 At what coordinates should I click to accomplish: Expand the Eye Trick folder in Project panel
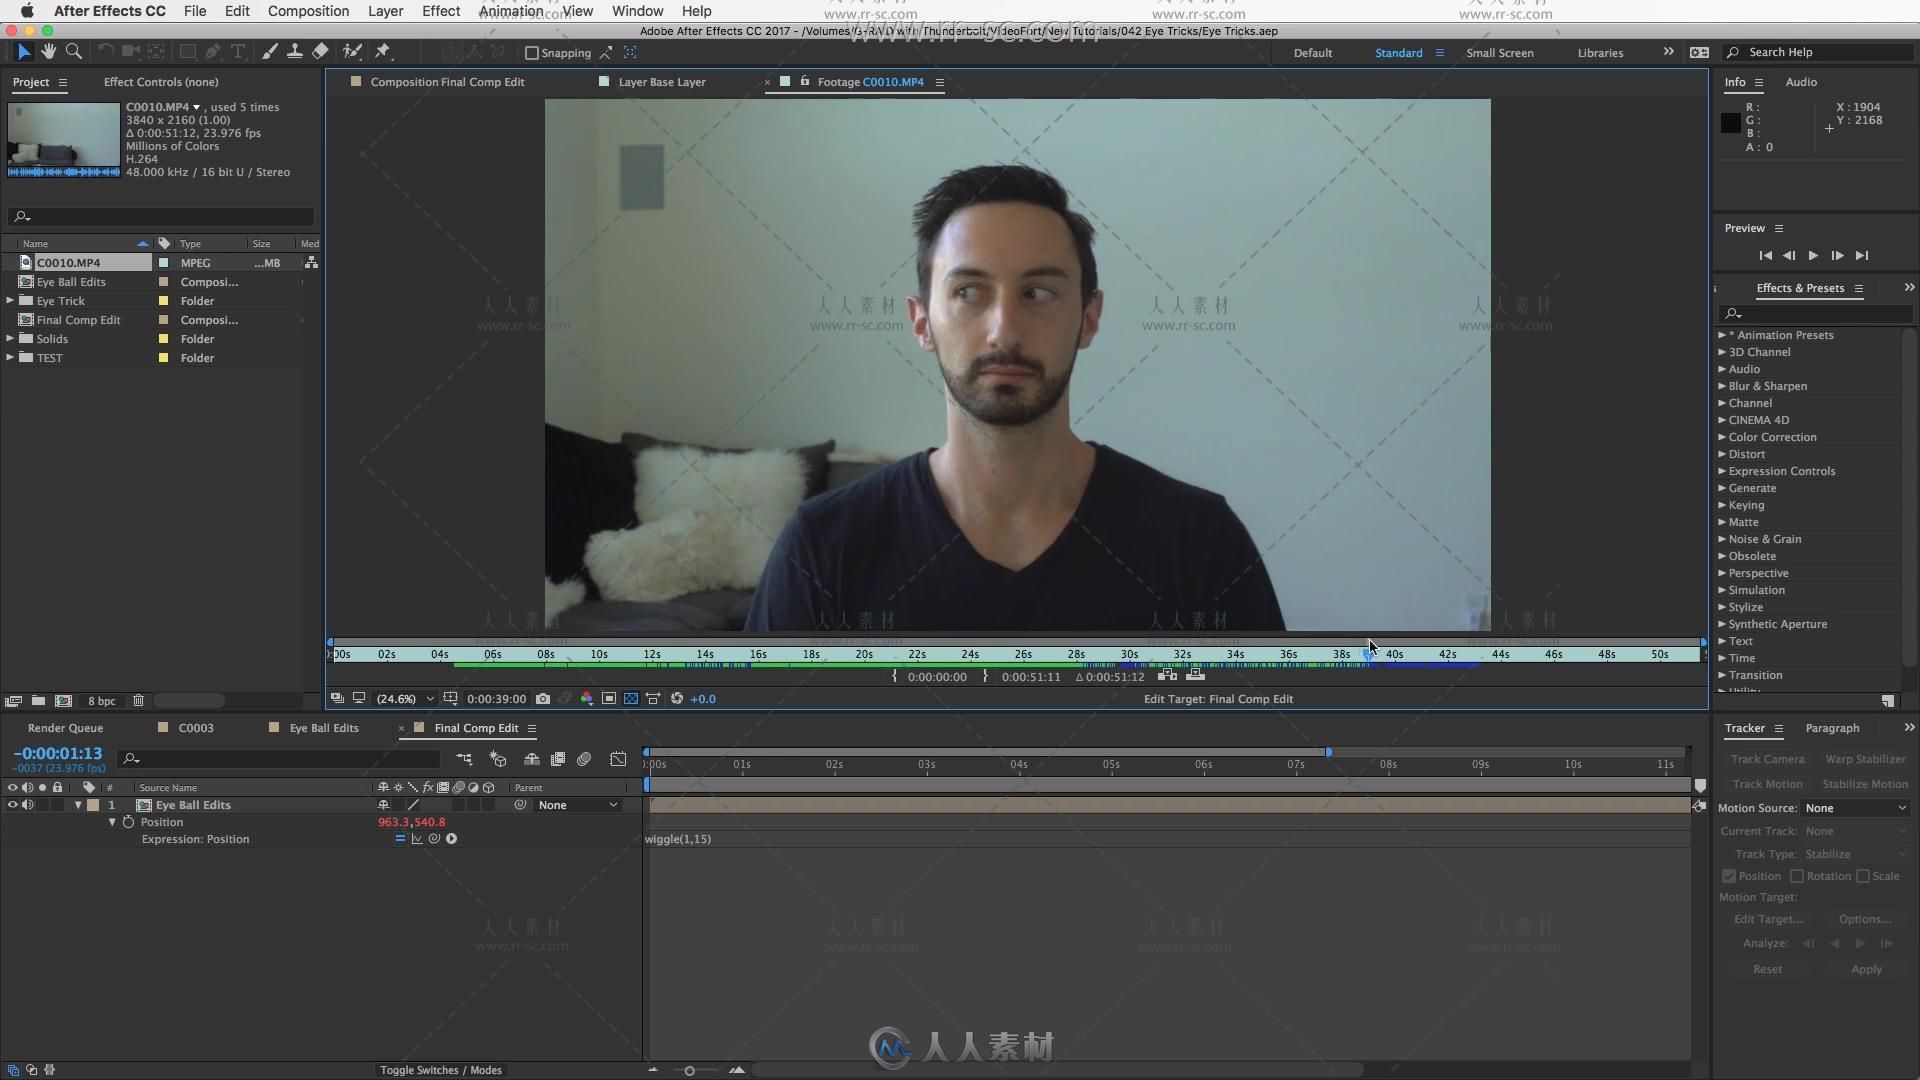[x=11, y=301]
